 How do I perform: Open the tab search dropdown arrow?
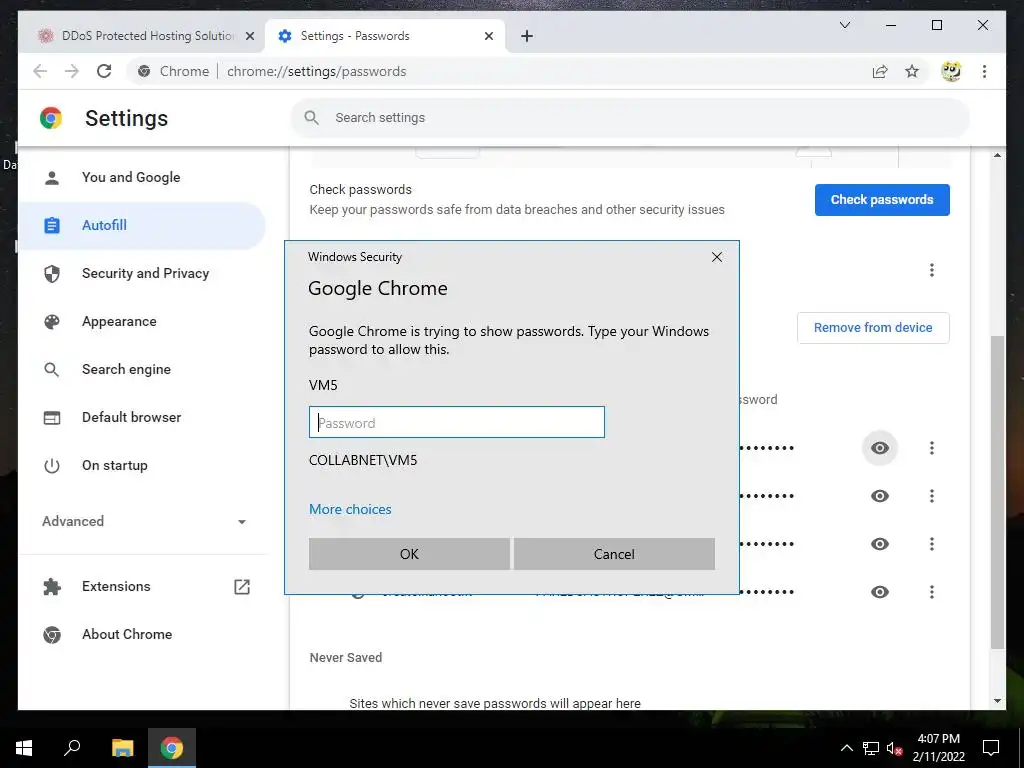pos(844,25)
